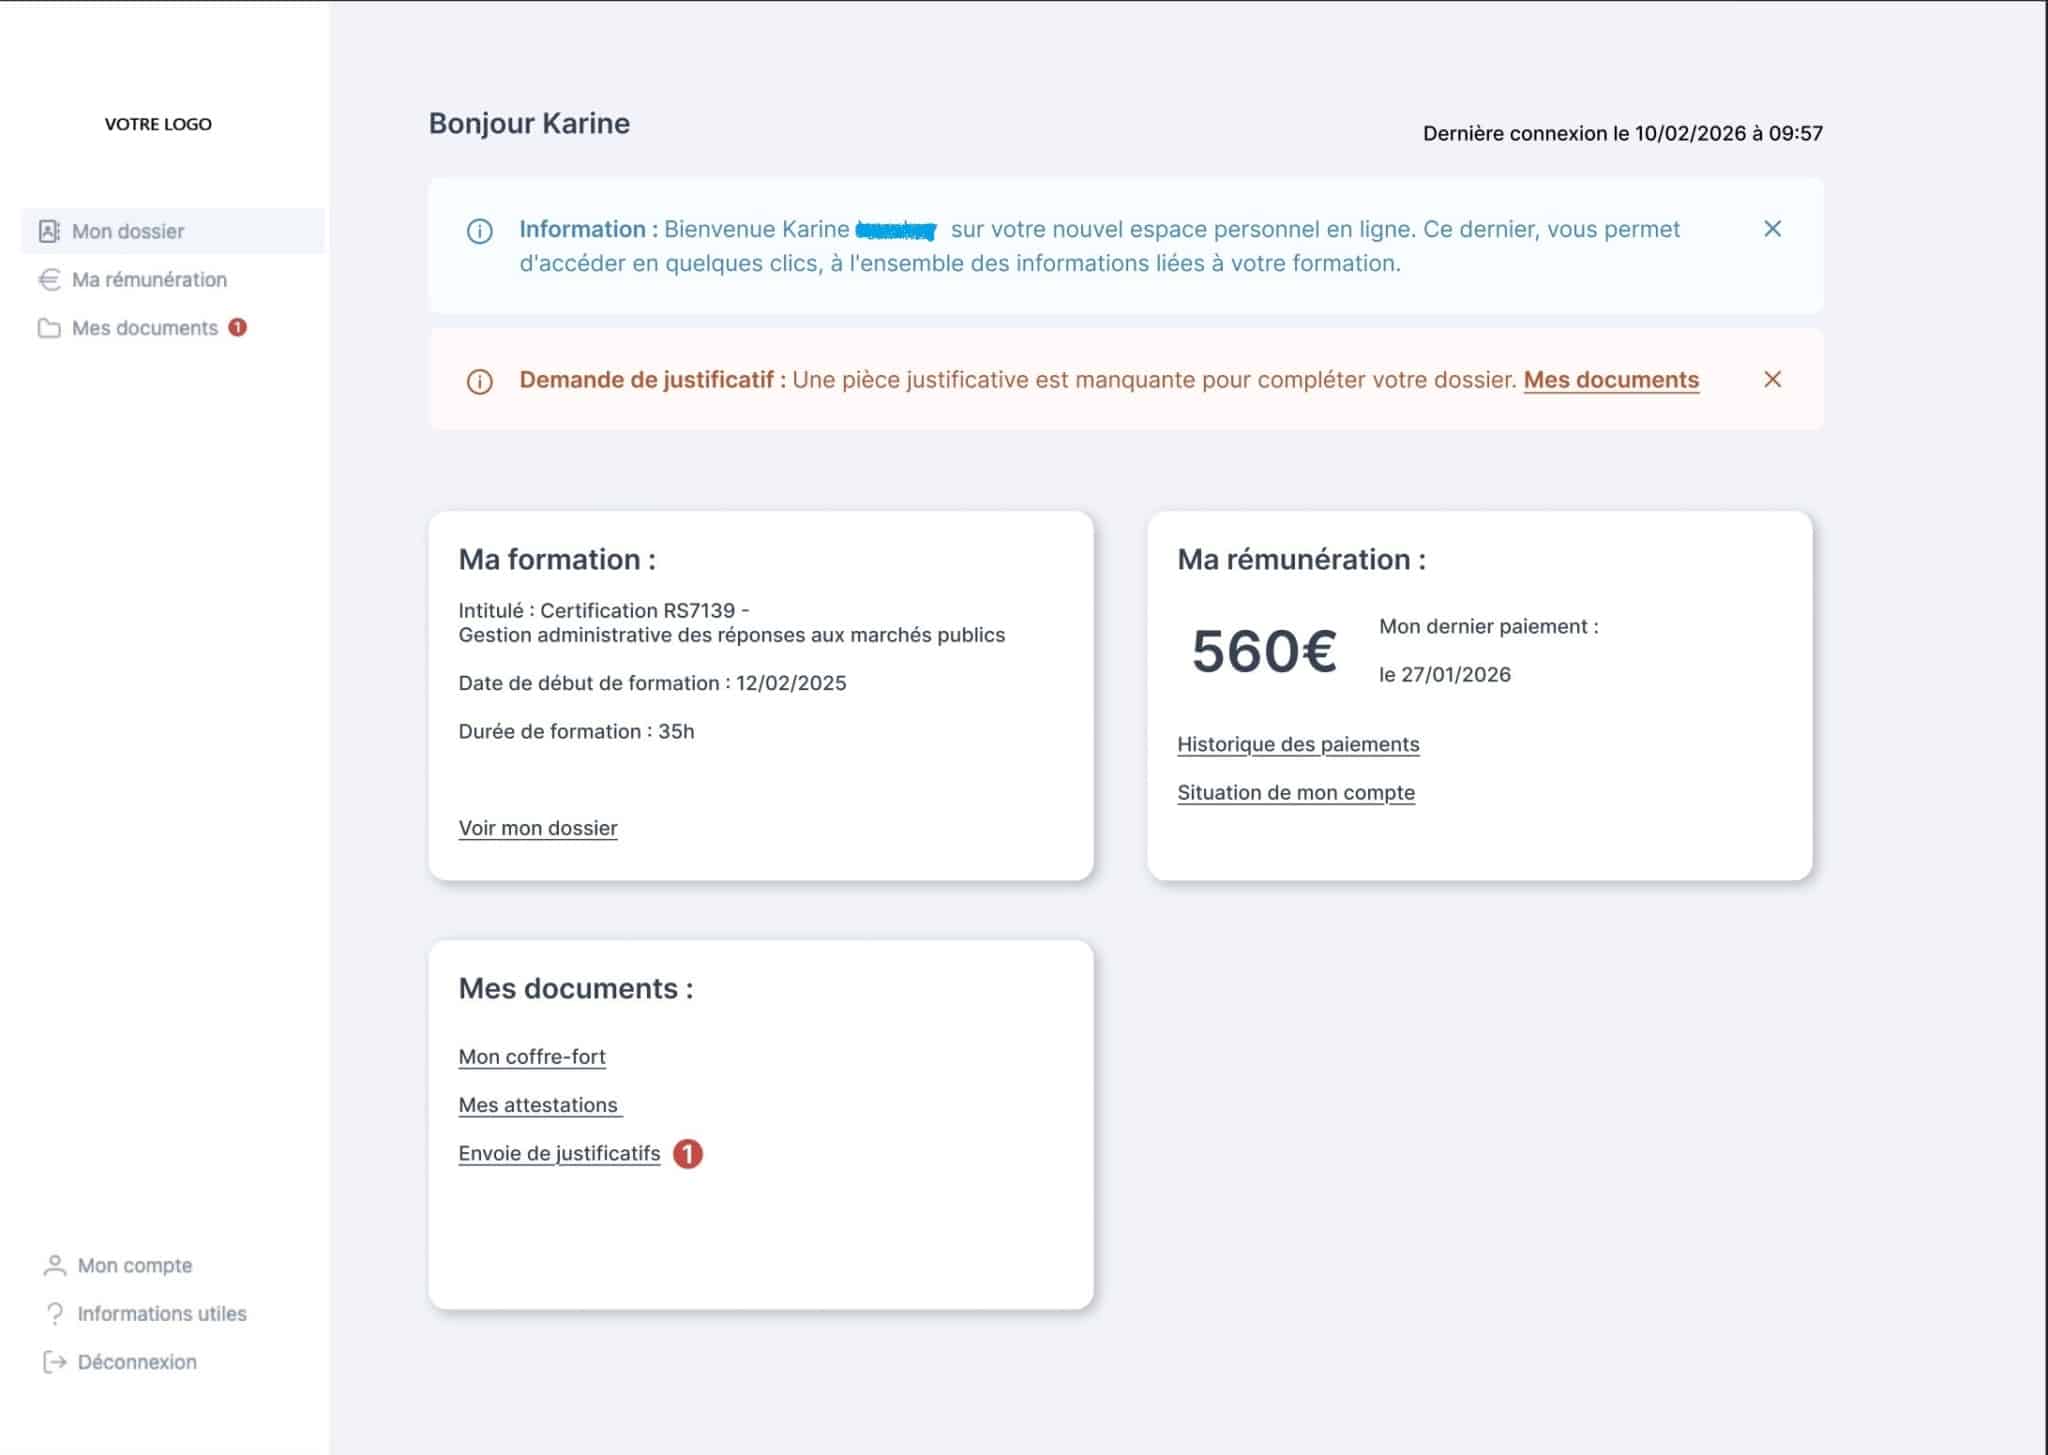This screenshot has height=1455, width=2048.
Task: Click the folder icon beside Mes documents
Action: (x=49, y=328)
